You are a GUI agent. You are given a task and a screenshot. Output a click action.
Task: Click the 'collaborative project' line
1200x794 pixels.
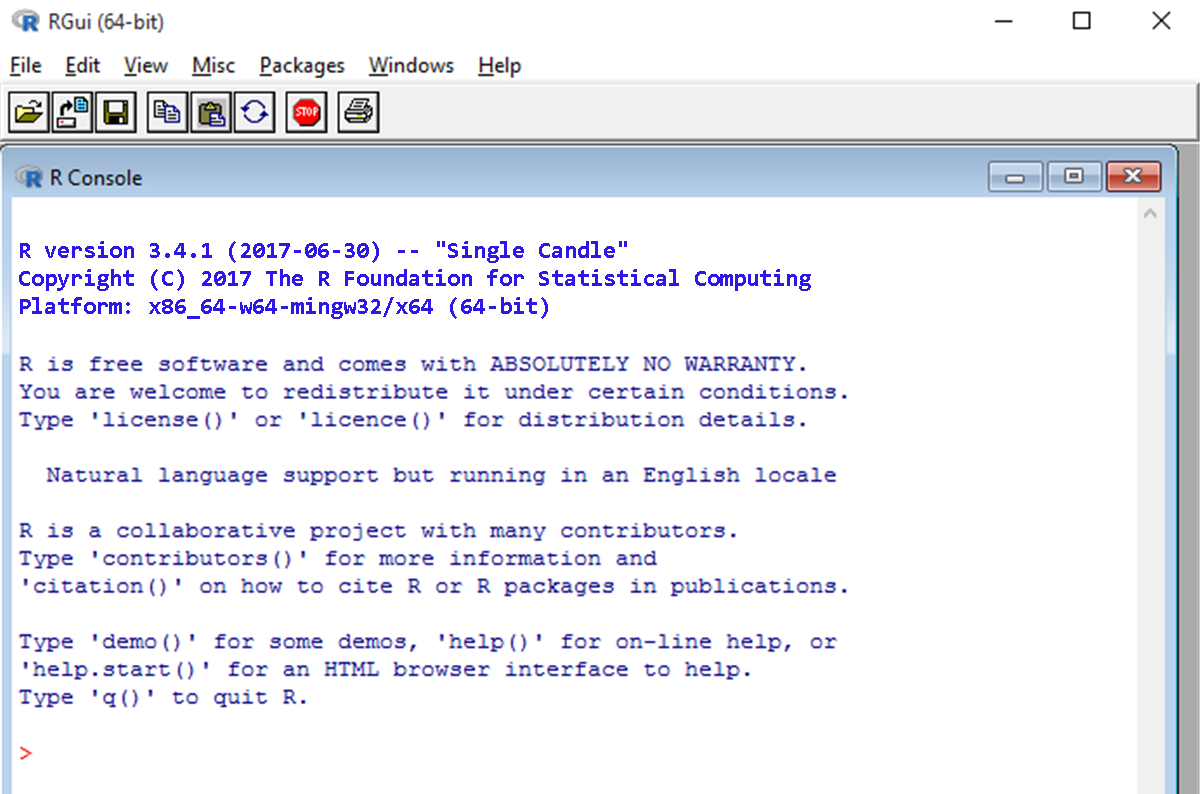(378, 531)
